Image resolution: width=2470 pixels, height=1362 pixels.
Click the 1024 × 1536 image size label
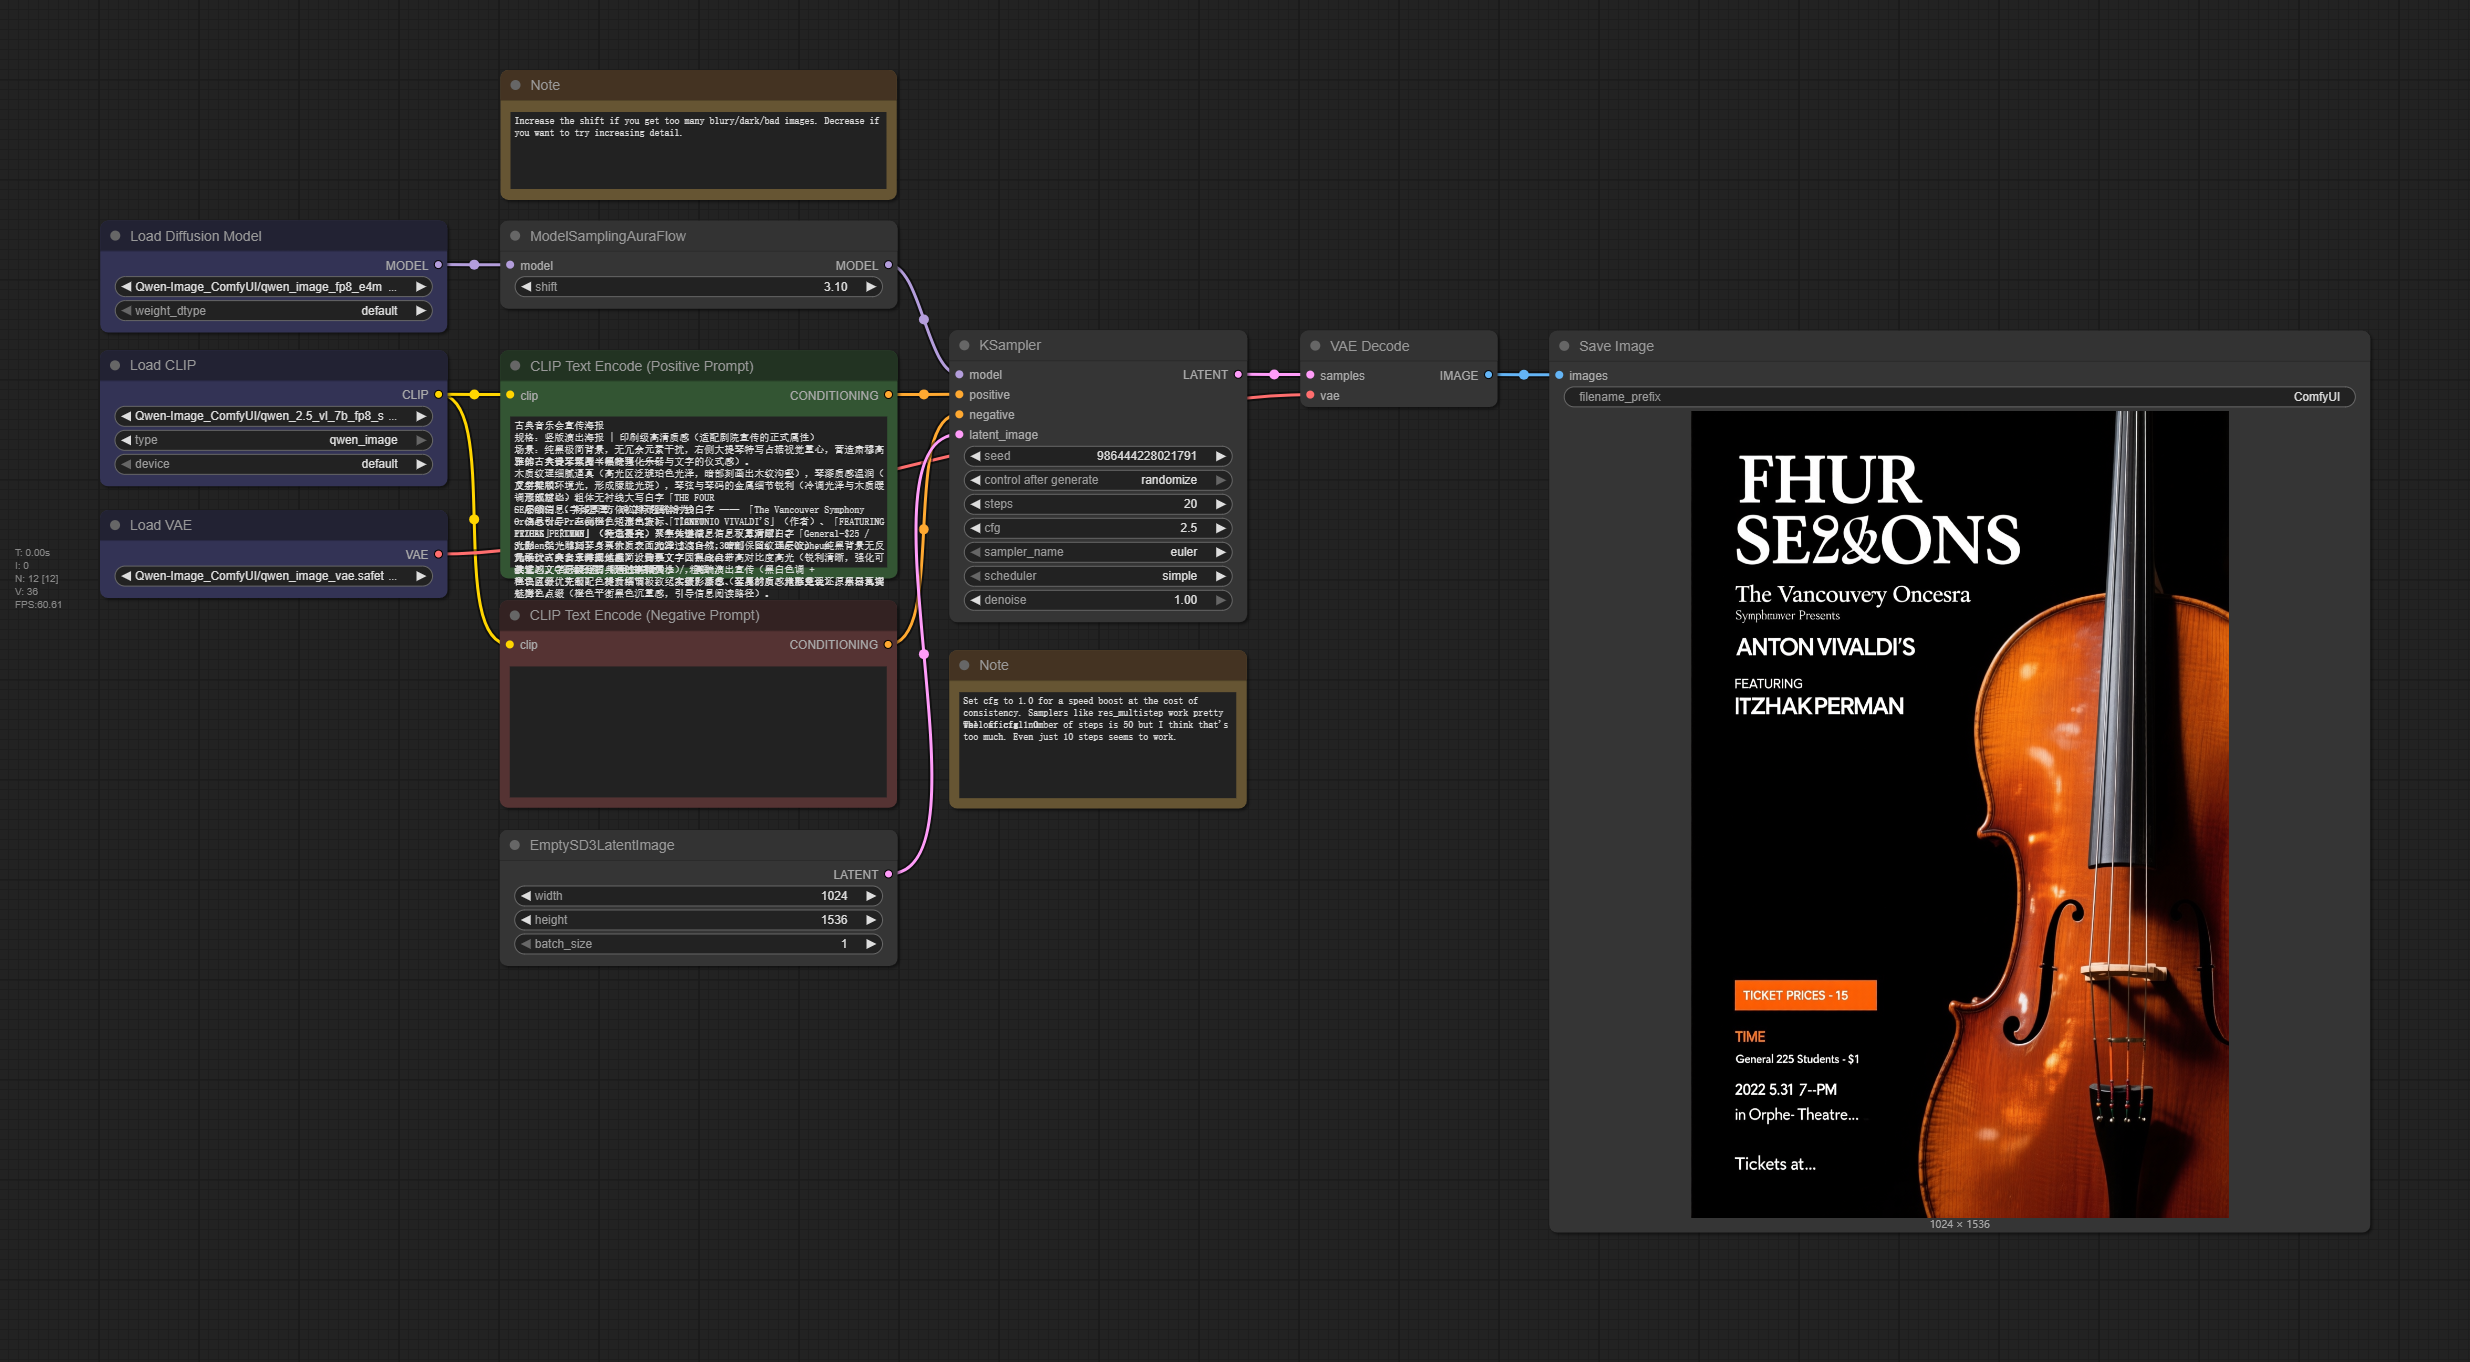(x=1959, y=1224)
